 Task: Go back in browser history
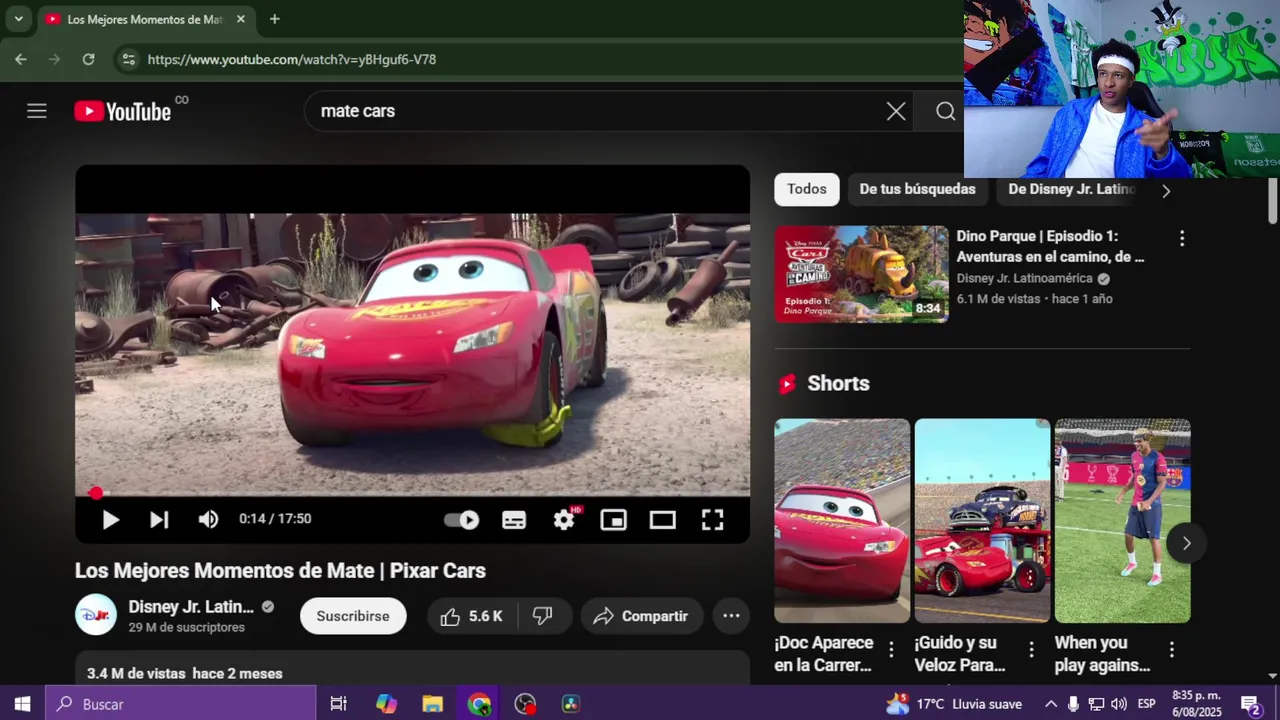tap(21, 59)
